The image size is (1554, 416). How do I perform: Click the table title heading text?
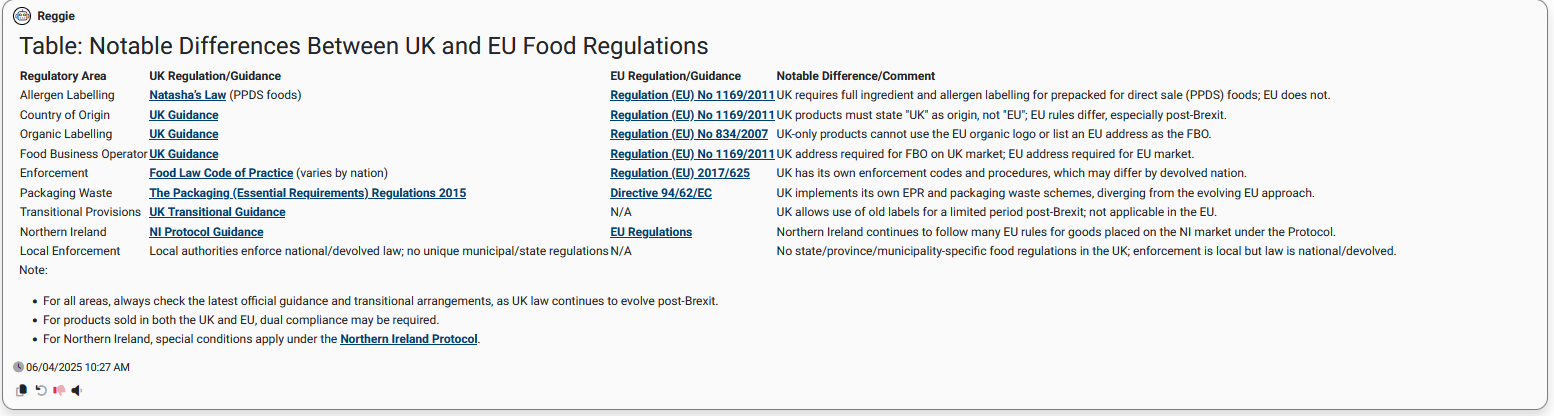point(364,46)
